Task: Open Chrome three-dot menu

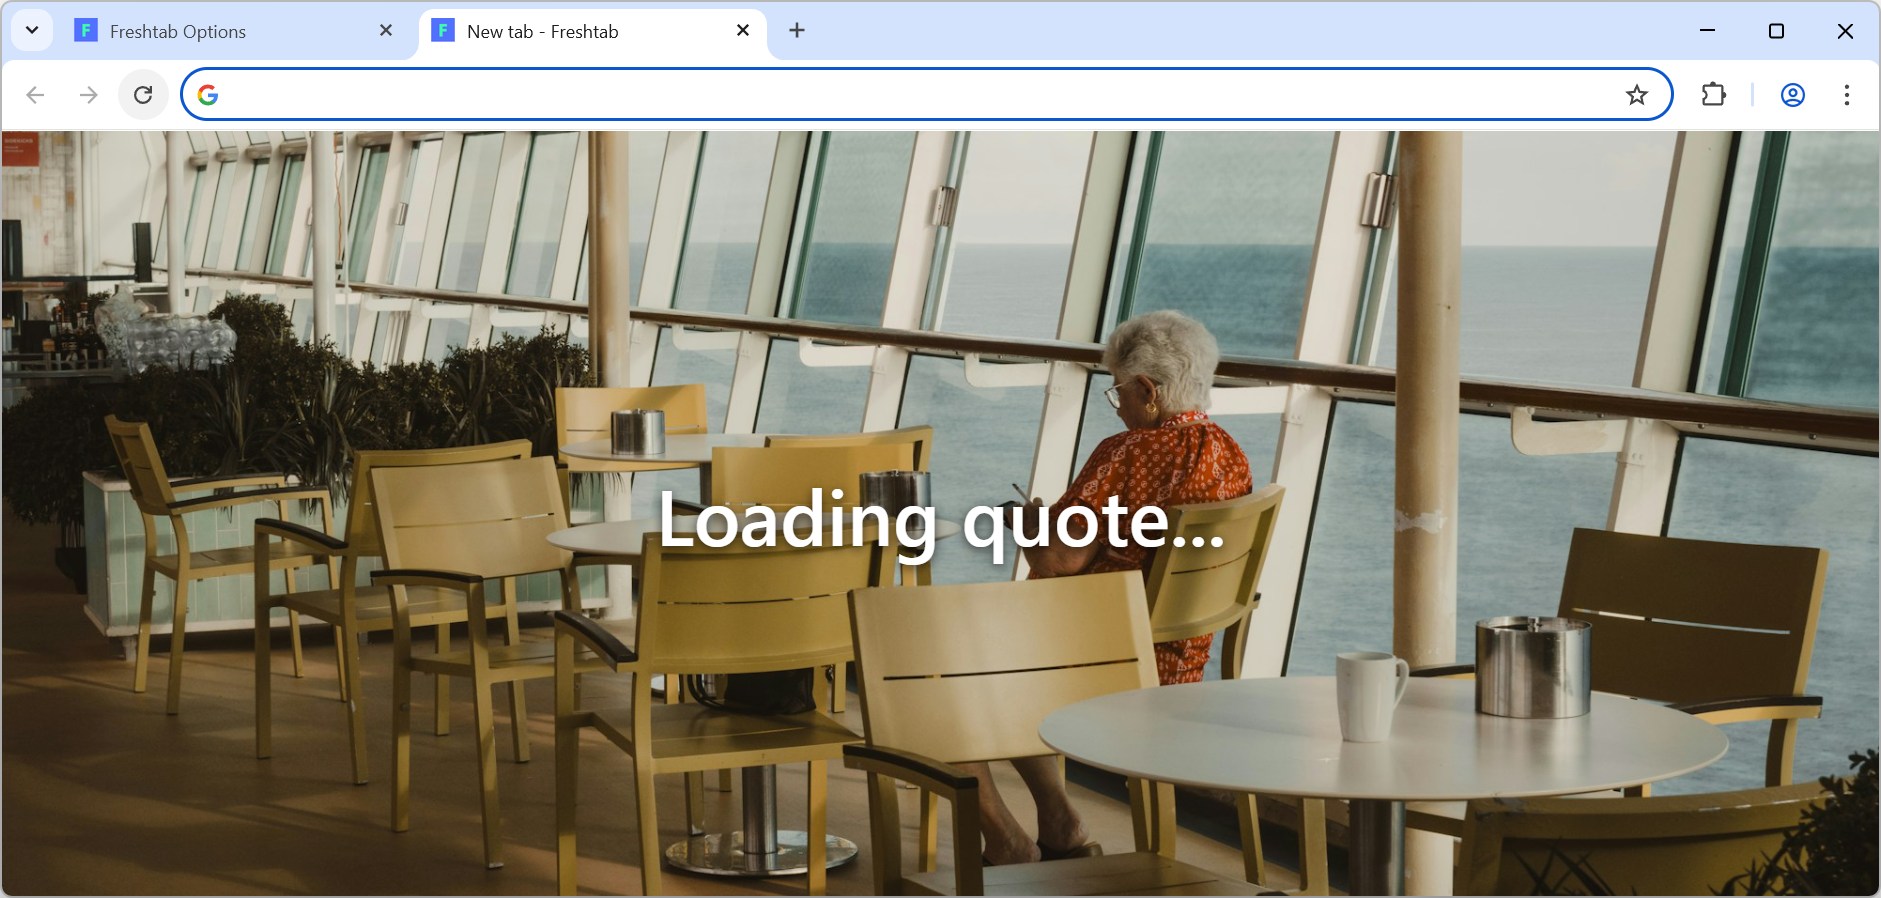Action: click(x=1847, y=95)
